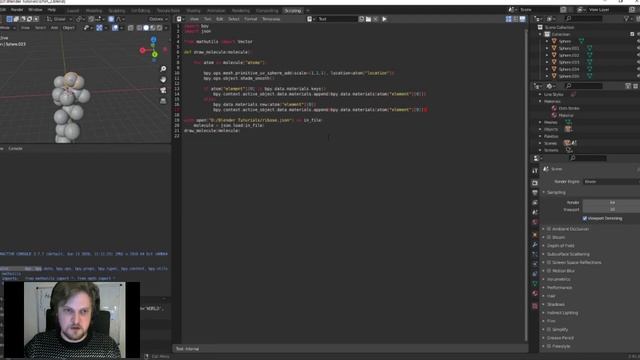Click the blue Z axis gizmo ball

click(153, 40)
